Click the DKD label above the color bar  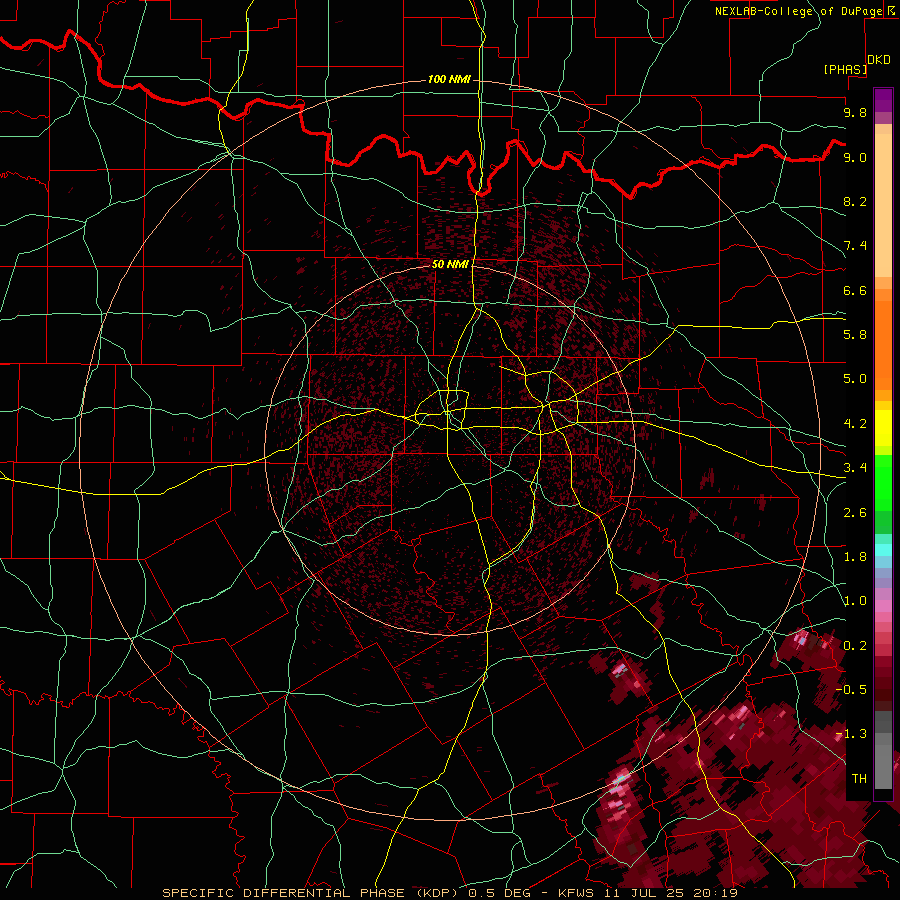879,60
